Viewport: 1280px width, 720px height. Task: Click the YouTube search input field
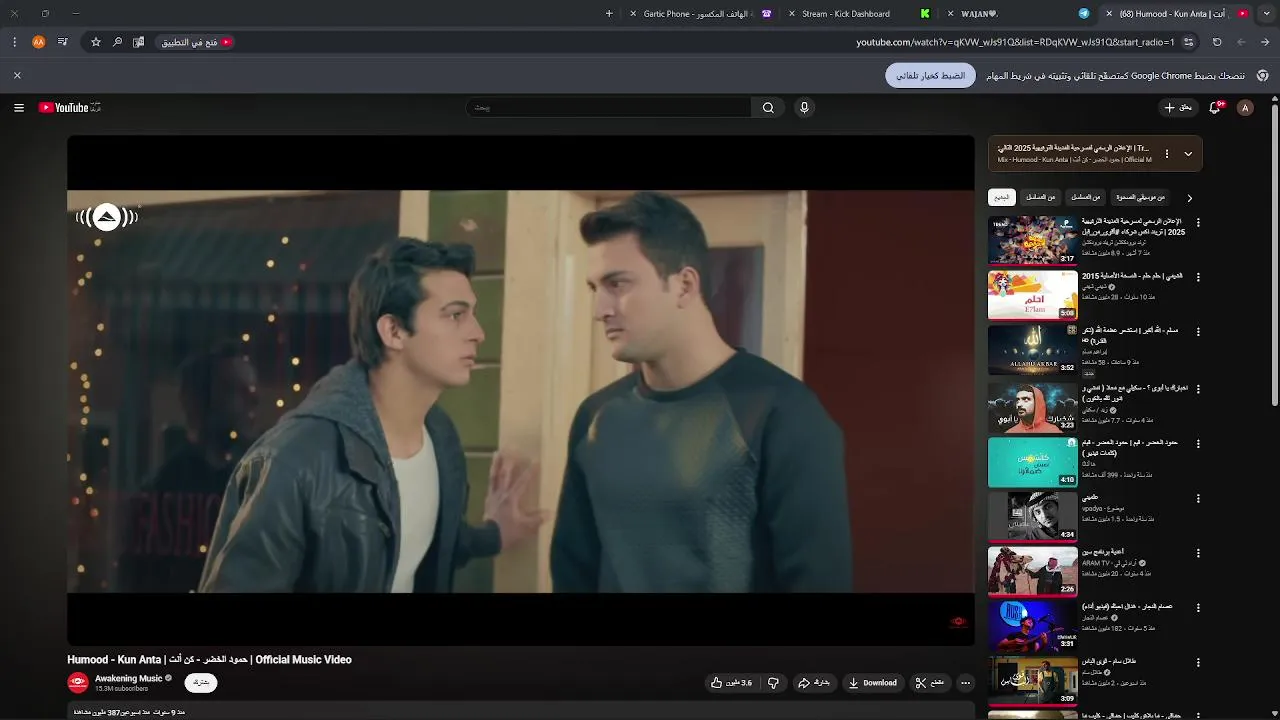point(608,108)
